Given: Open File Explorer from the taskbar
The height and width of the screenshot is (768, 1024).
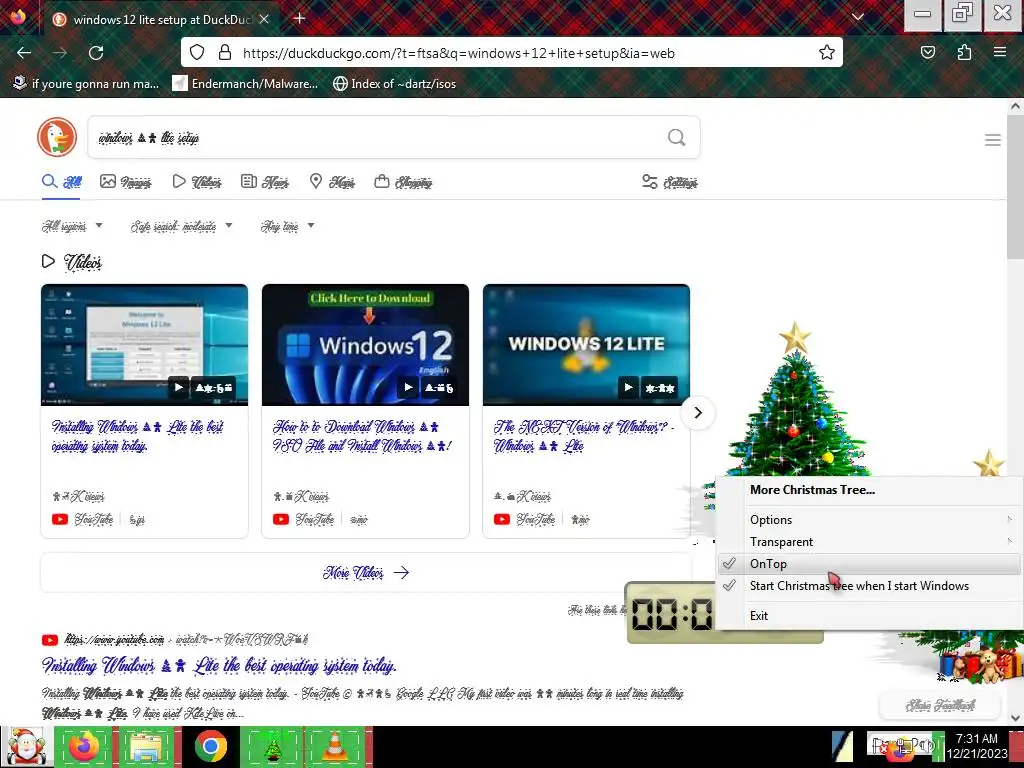Looking at the screenshot, I should [148, 747].
